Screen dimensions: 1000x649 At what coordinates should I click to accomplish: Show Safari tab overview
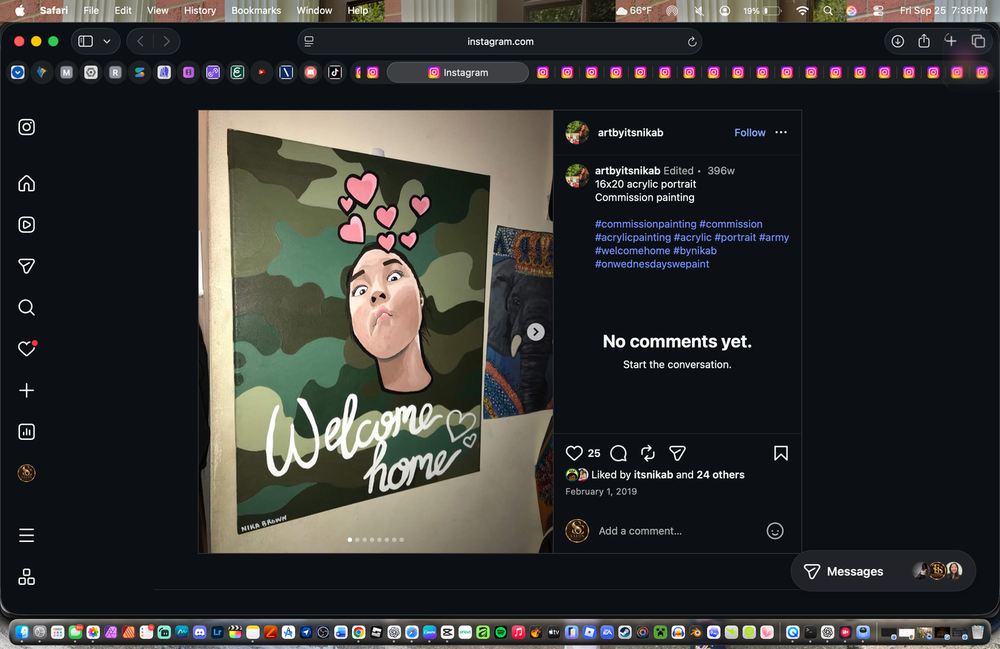pyautogui.click(x=978, y=41)
